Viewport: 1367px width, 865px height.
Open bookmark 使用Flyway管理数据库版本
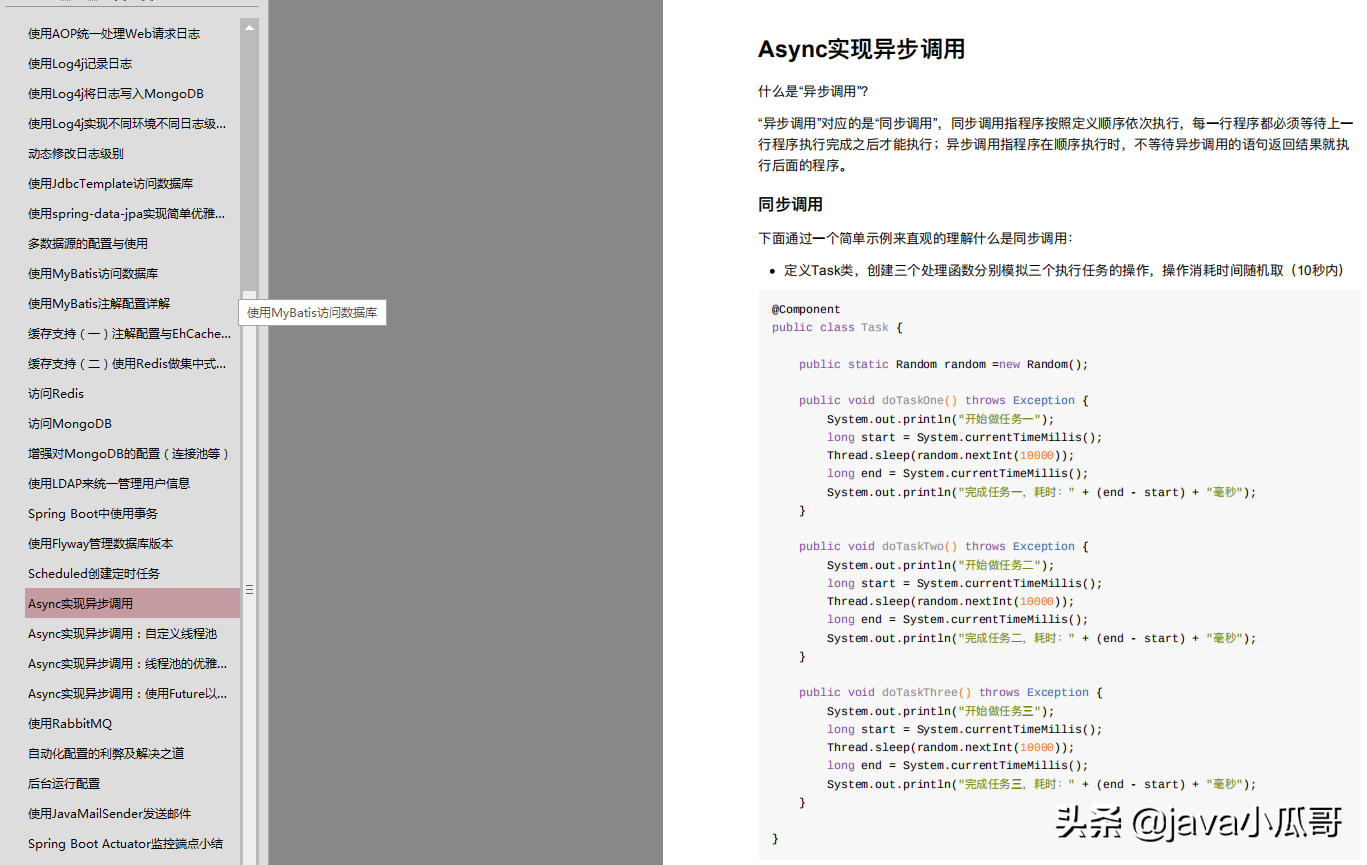tap(101, 543)
